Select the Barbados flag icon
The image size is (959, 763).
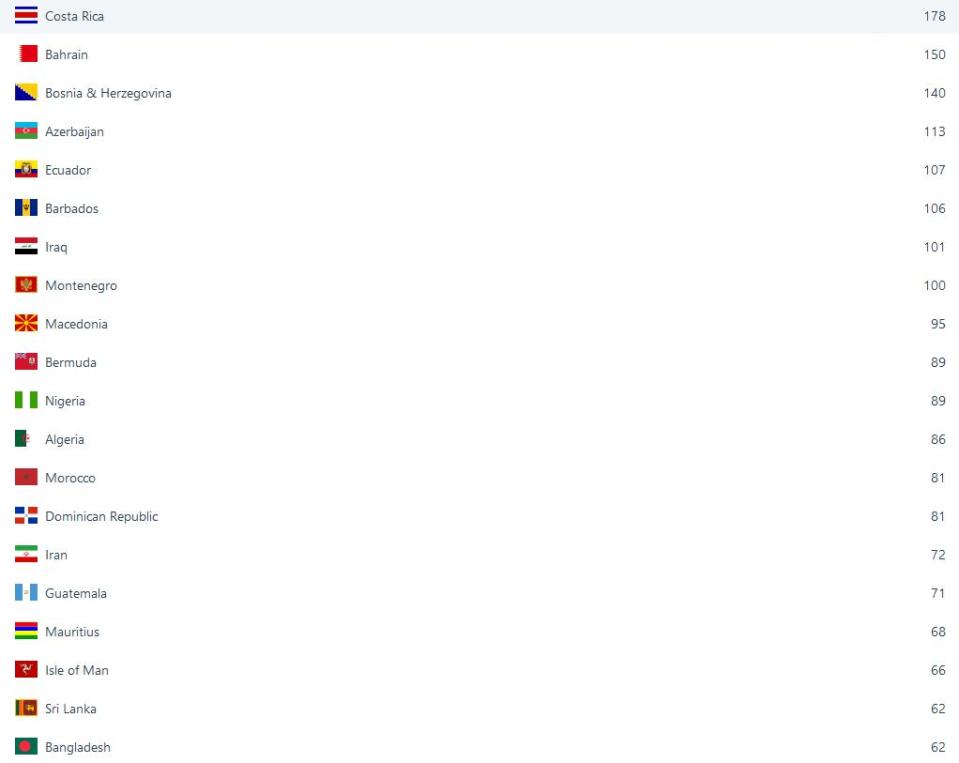26,208
